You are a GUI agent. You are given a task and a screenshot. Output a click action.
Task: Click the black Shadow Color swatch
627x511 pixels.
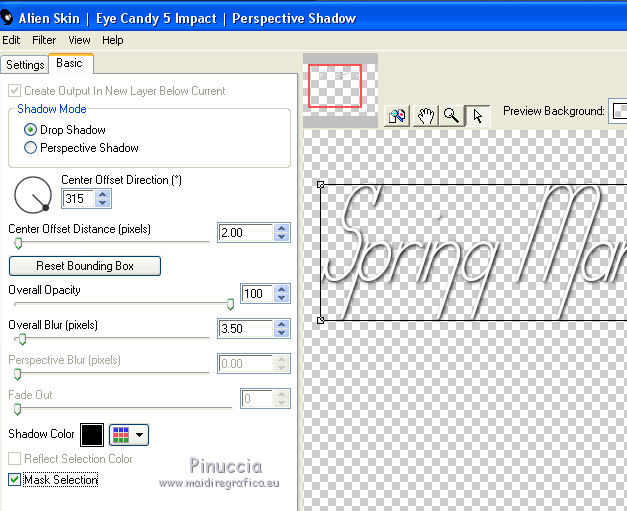pyautogui.click(x=92, y=435)
